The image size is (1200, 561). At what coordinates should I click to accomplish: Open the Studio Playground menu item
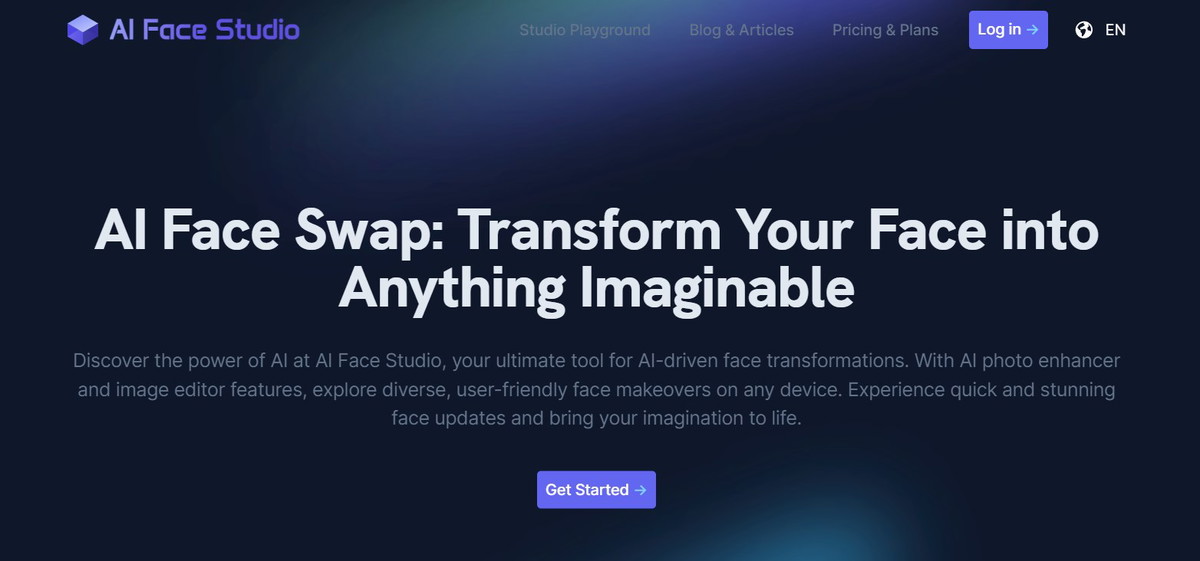click(585, 30)
